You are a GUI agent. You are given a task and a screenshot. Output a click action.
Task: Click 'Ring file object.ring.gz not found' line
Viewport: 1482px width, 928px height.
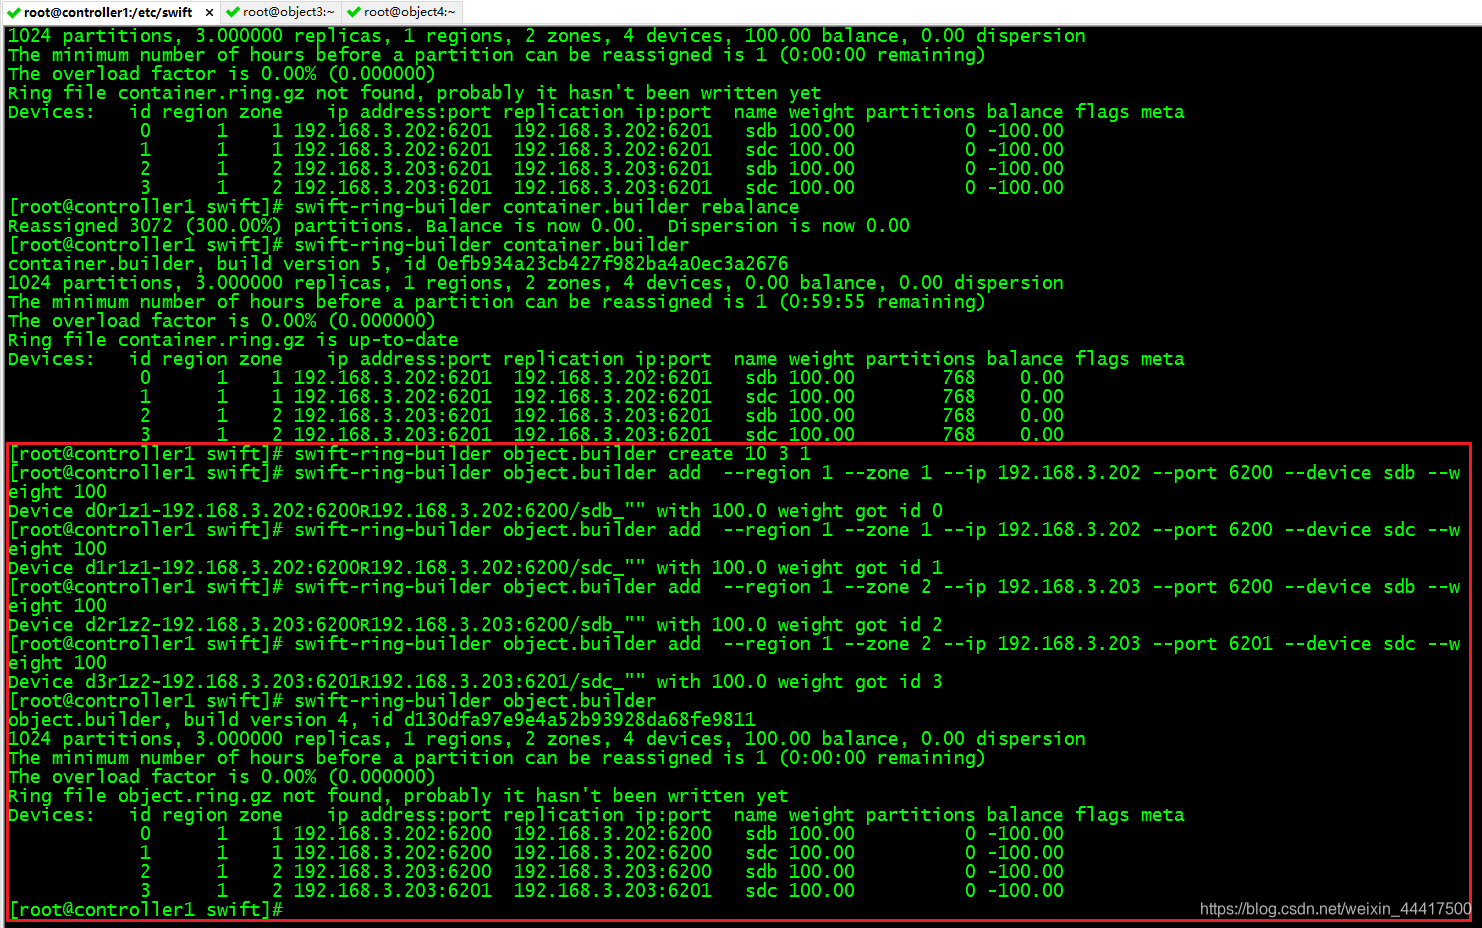point(398,796)
